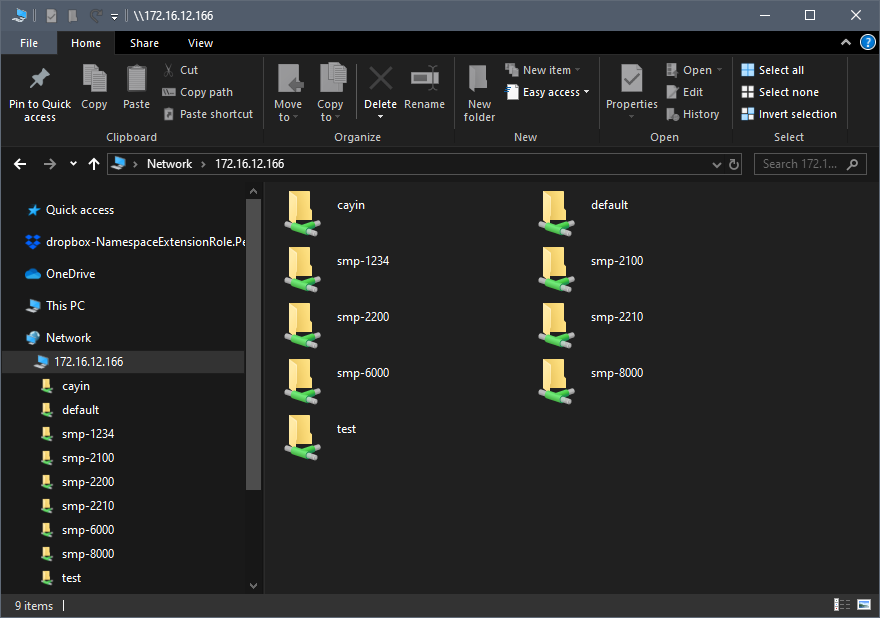Select the Dropbox navigation pane entry
880x618 pixels.
click(135, 242)
